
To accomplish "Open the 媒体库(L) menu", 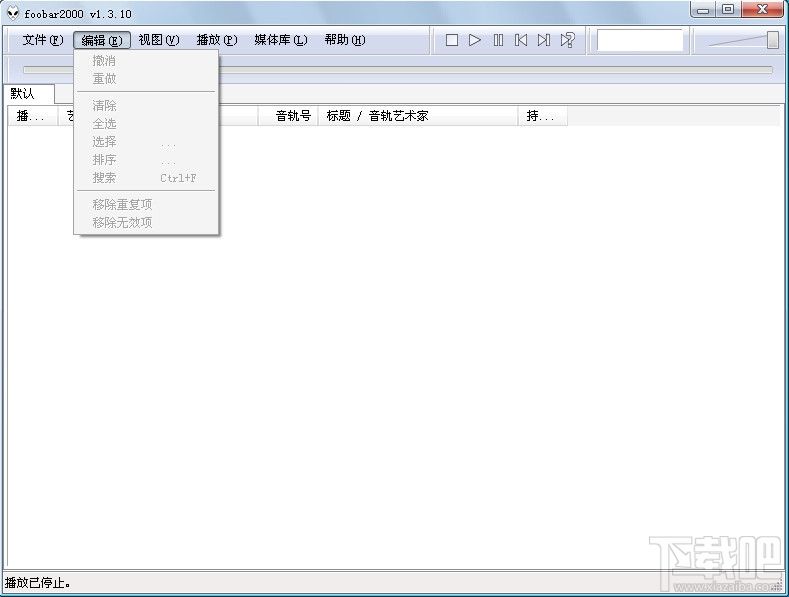I will click(281, 40).
